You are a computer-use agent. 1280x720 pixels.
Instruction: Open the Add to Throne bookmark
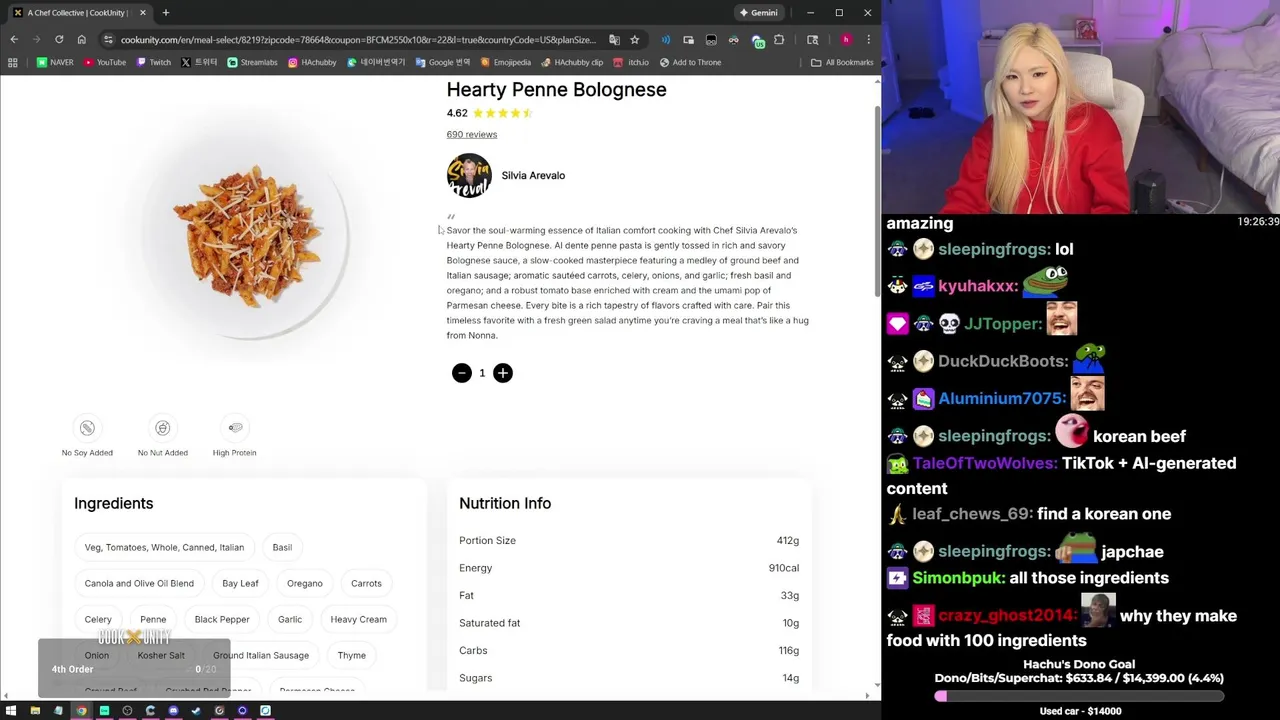(x=689, y=62)
